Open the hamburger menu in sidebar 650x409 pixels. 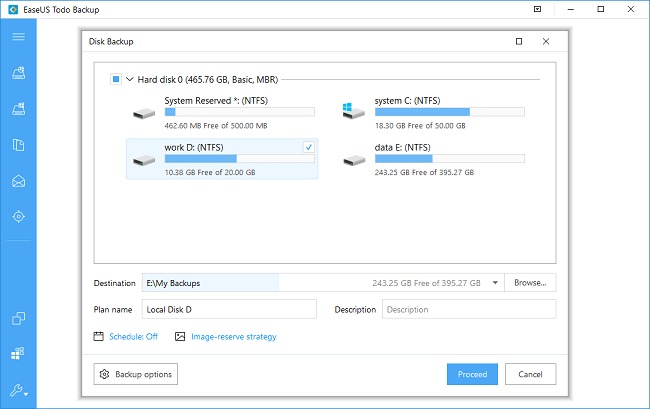(x=18, y=37)
